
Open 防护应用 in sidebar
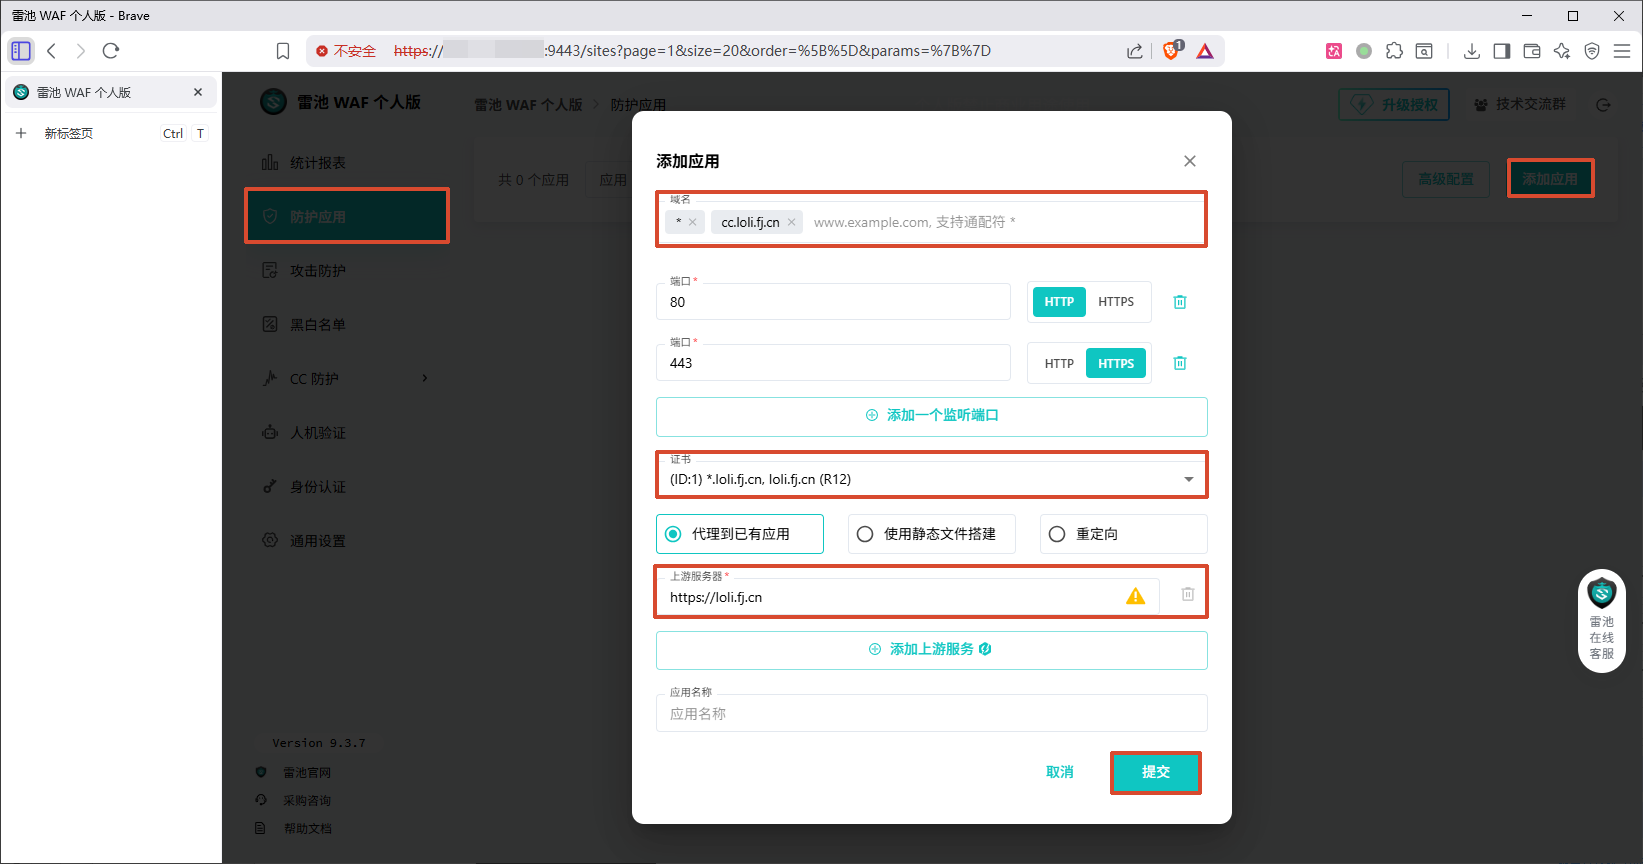point(347,216)
